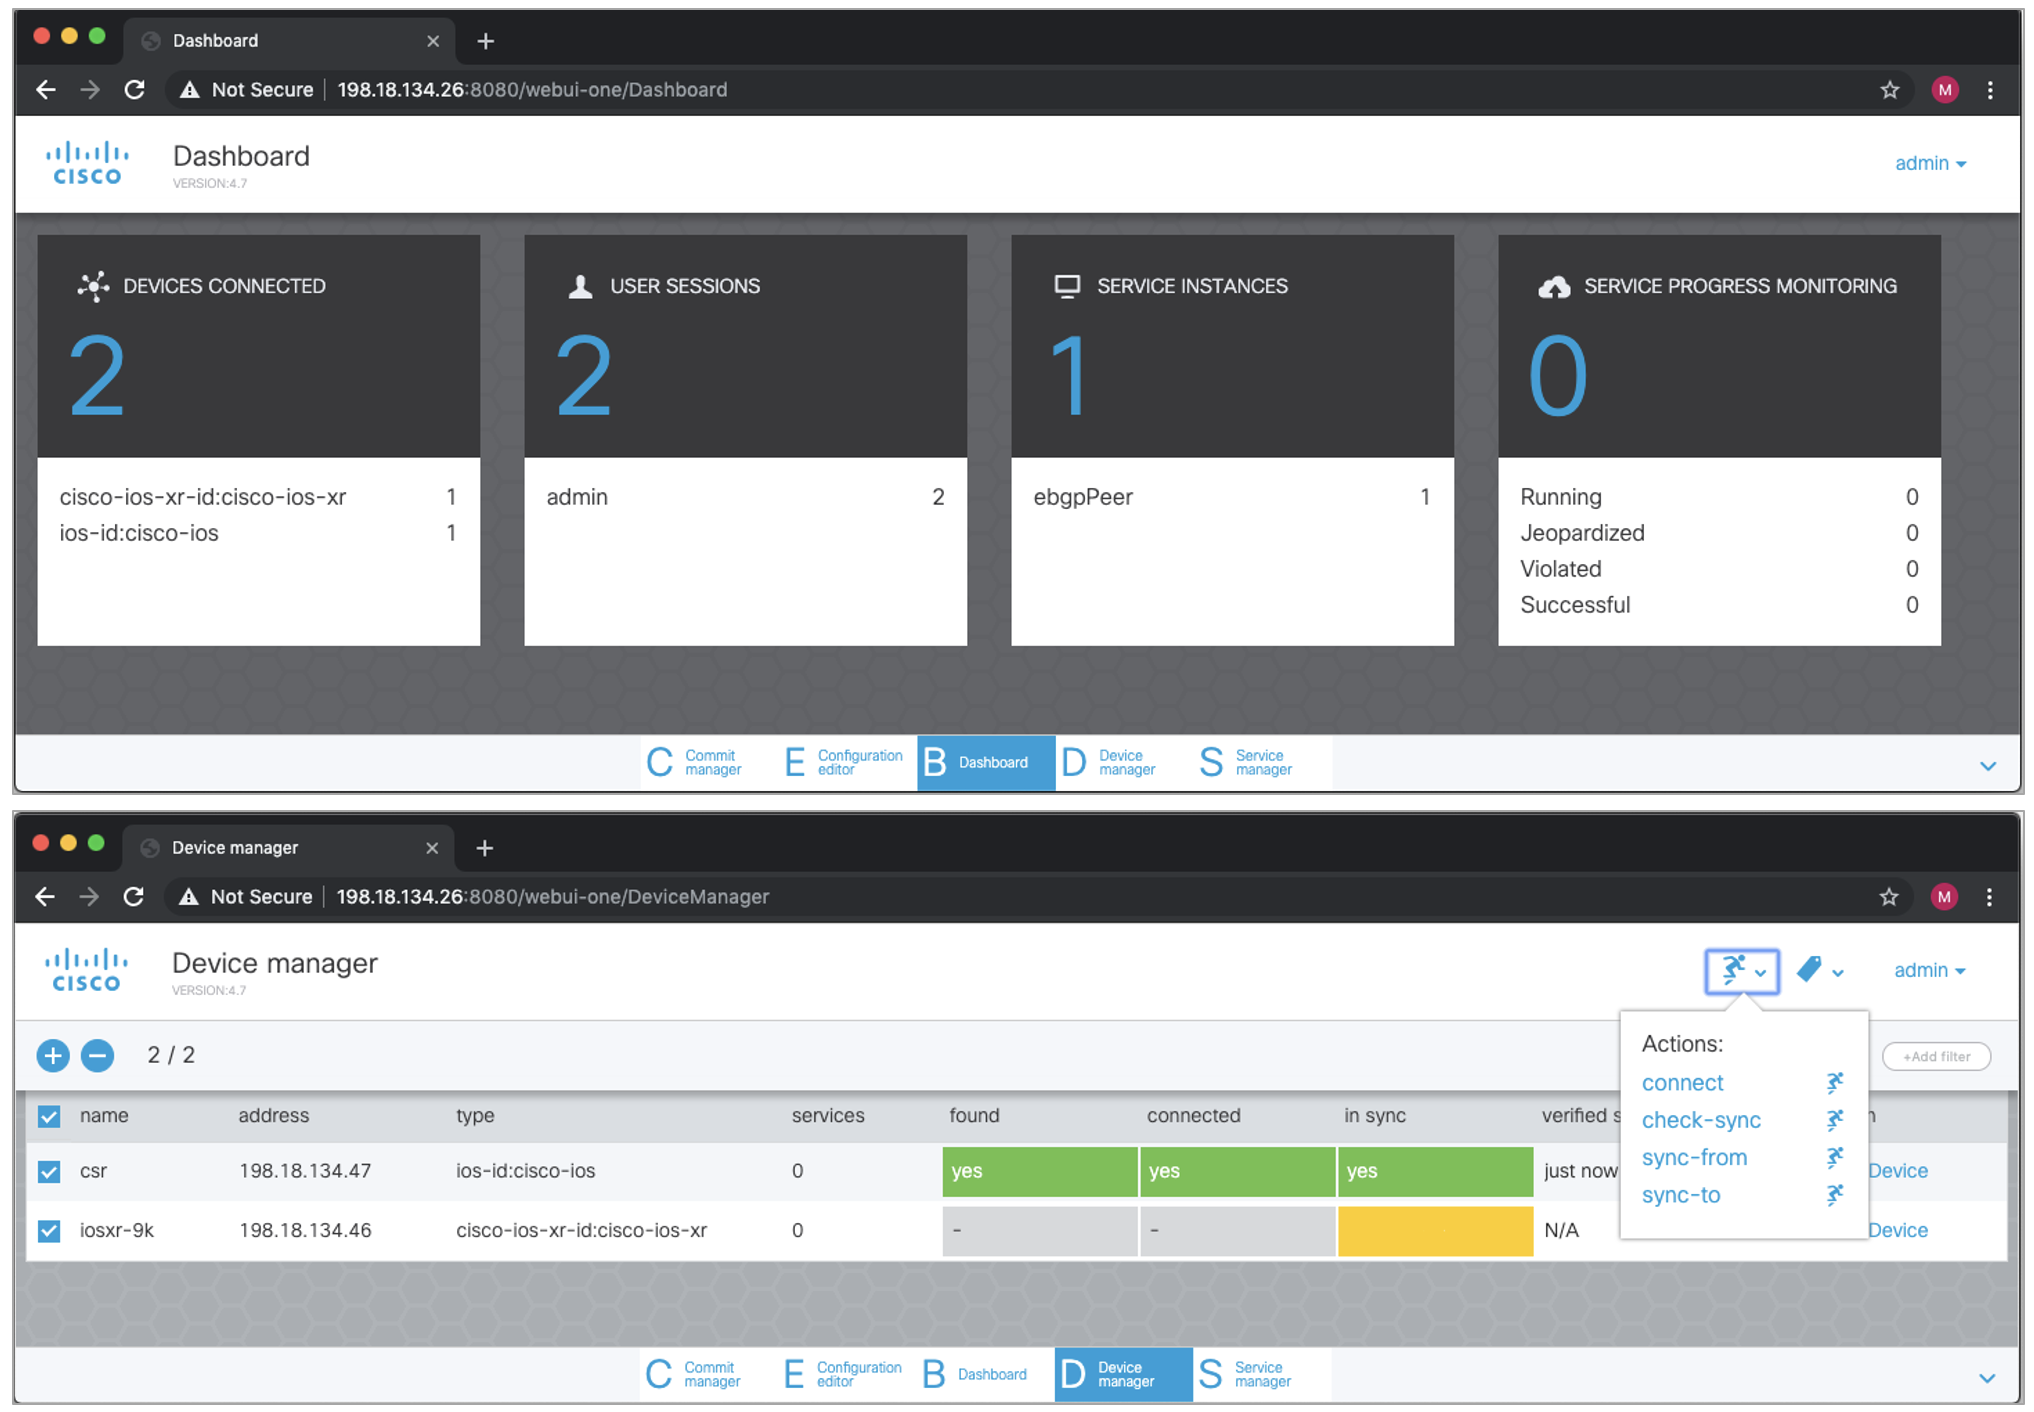Click cisco-ios-xr-id:cisco-ios-xr in Devices Connected card
Screen dimensions: 2034x1412
click(x=203, y=497)
